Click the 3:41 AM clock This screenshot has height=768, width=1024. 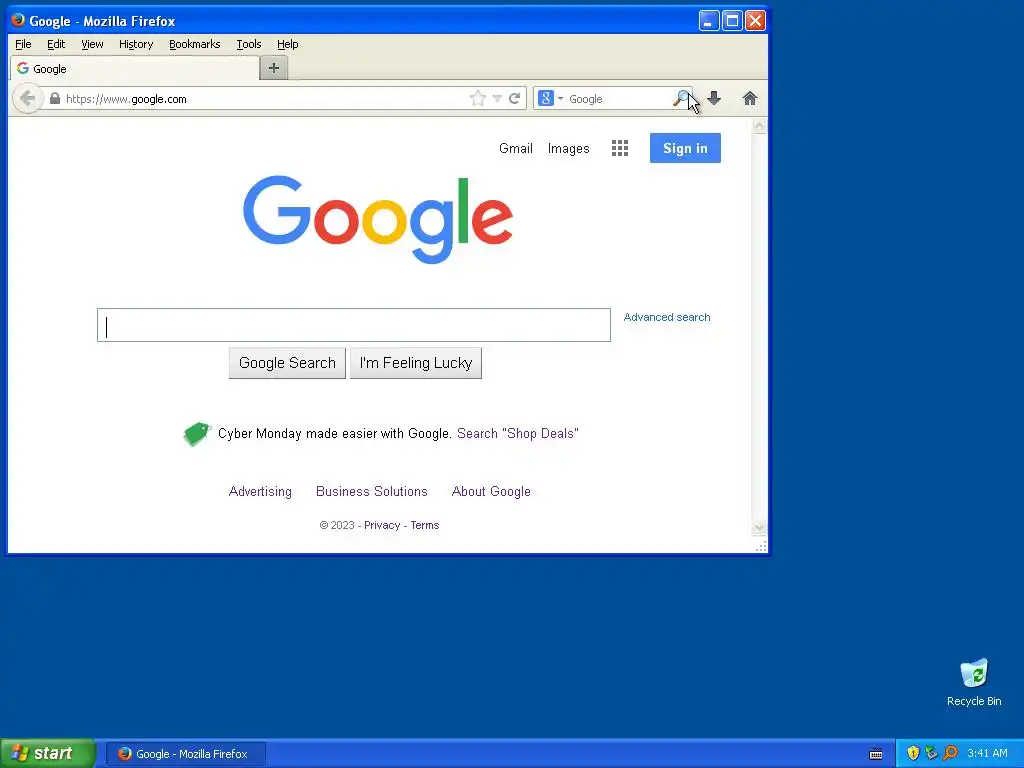[x=987, y=754]
